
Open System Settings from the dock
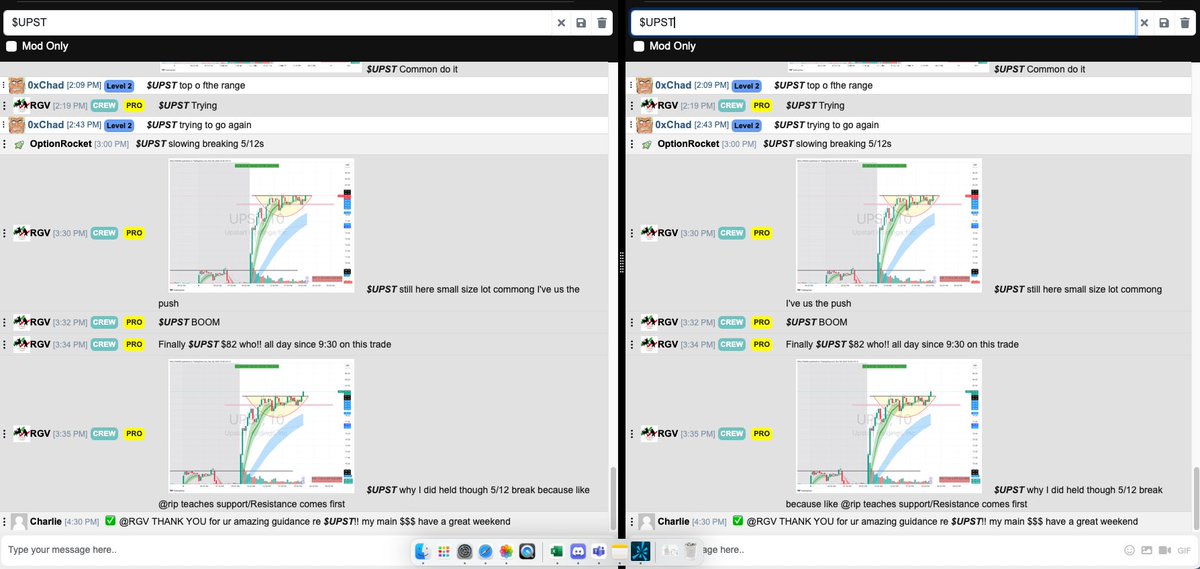coord(465,551)
